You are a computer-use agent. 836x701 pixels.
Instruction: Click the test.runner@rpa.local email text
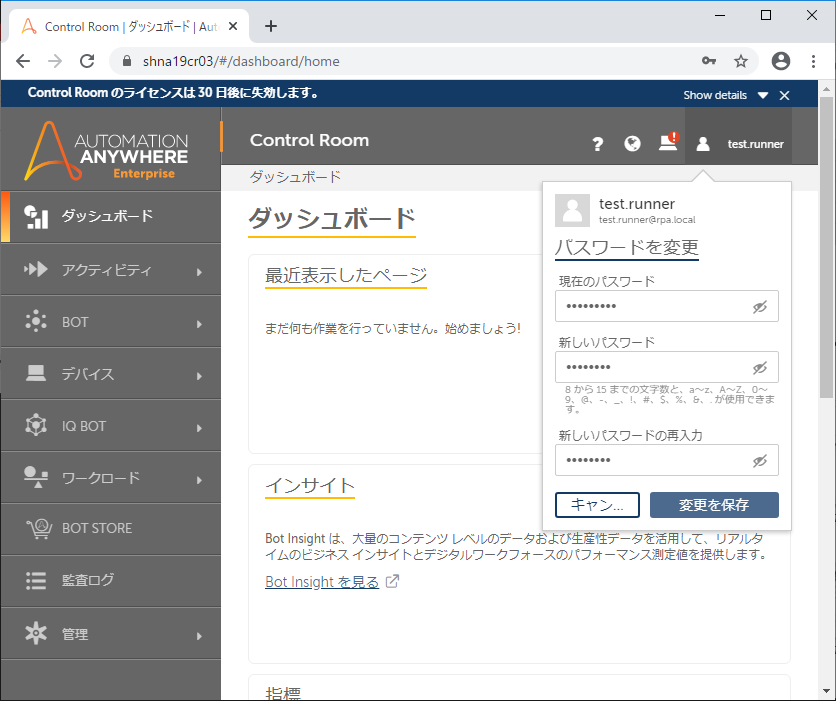tap(647, 220)
